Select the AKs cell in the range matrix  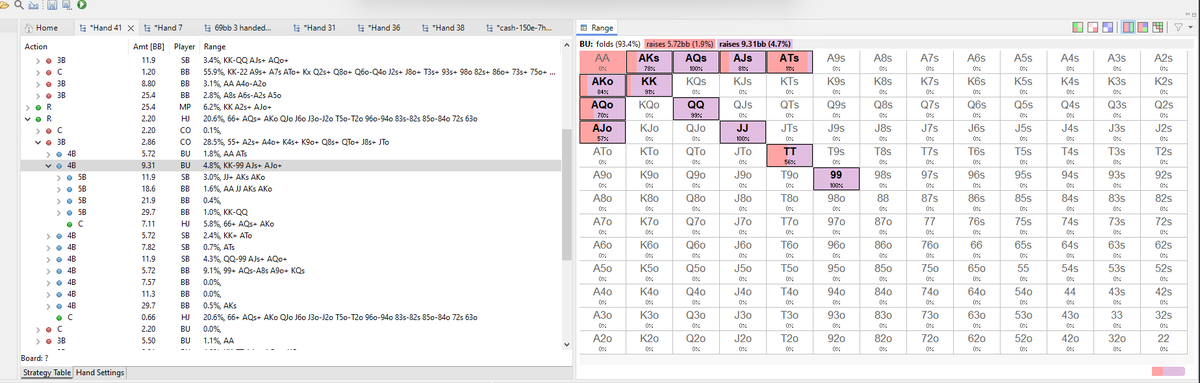click(648, 62)
